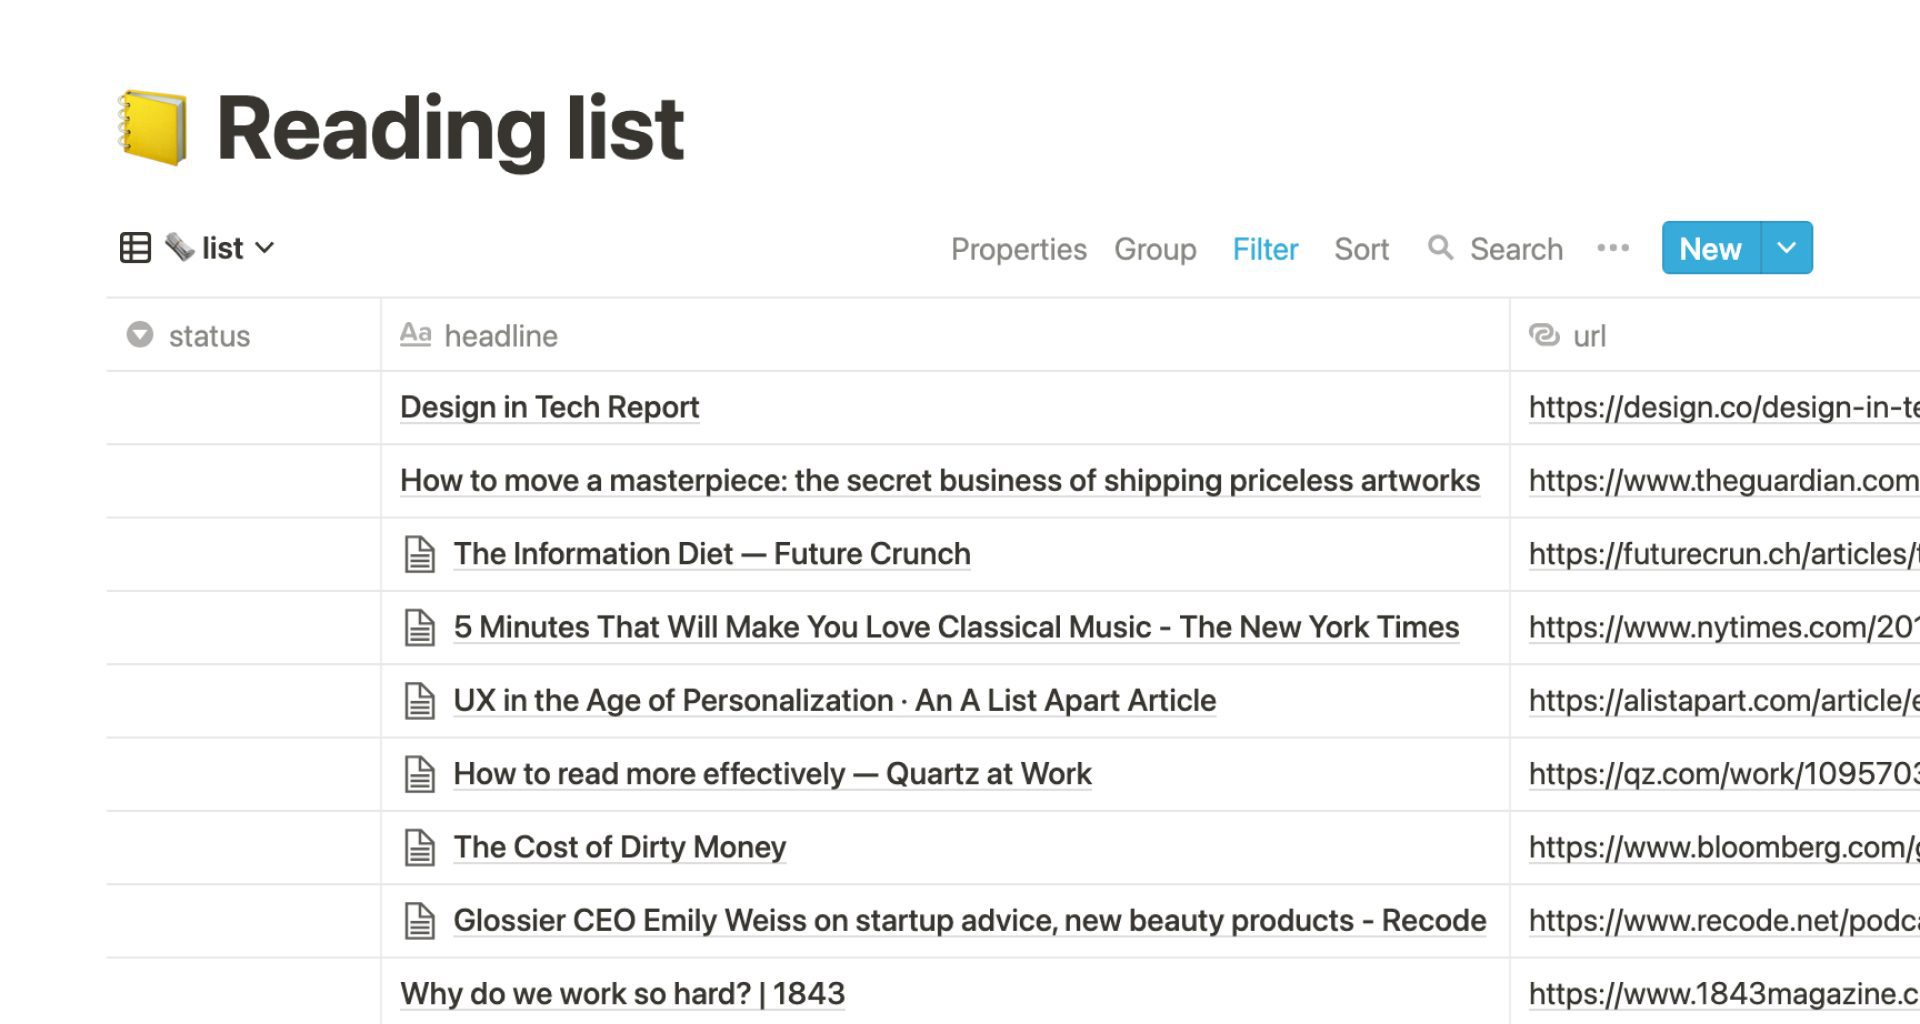Click page icon next to The Information Diet
The height and width of the screenshot is (1024, 1920).
coord(420,554)
